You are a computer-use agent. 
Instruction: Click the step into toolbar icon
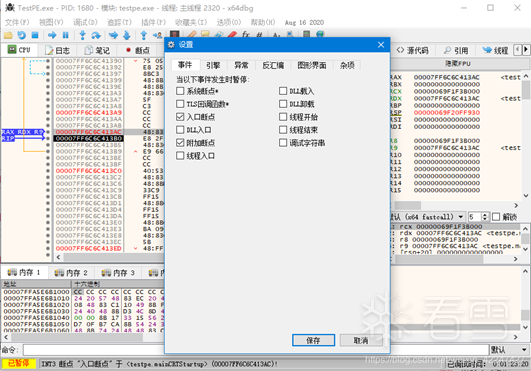click(x=82, y=35)
